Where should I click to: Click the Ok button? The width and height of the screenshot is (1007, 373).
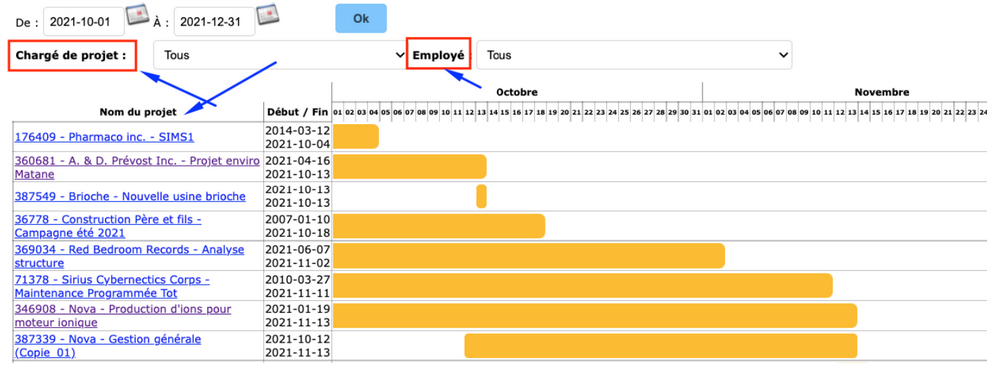coord(361,19)
